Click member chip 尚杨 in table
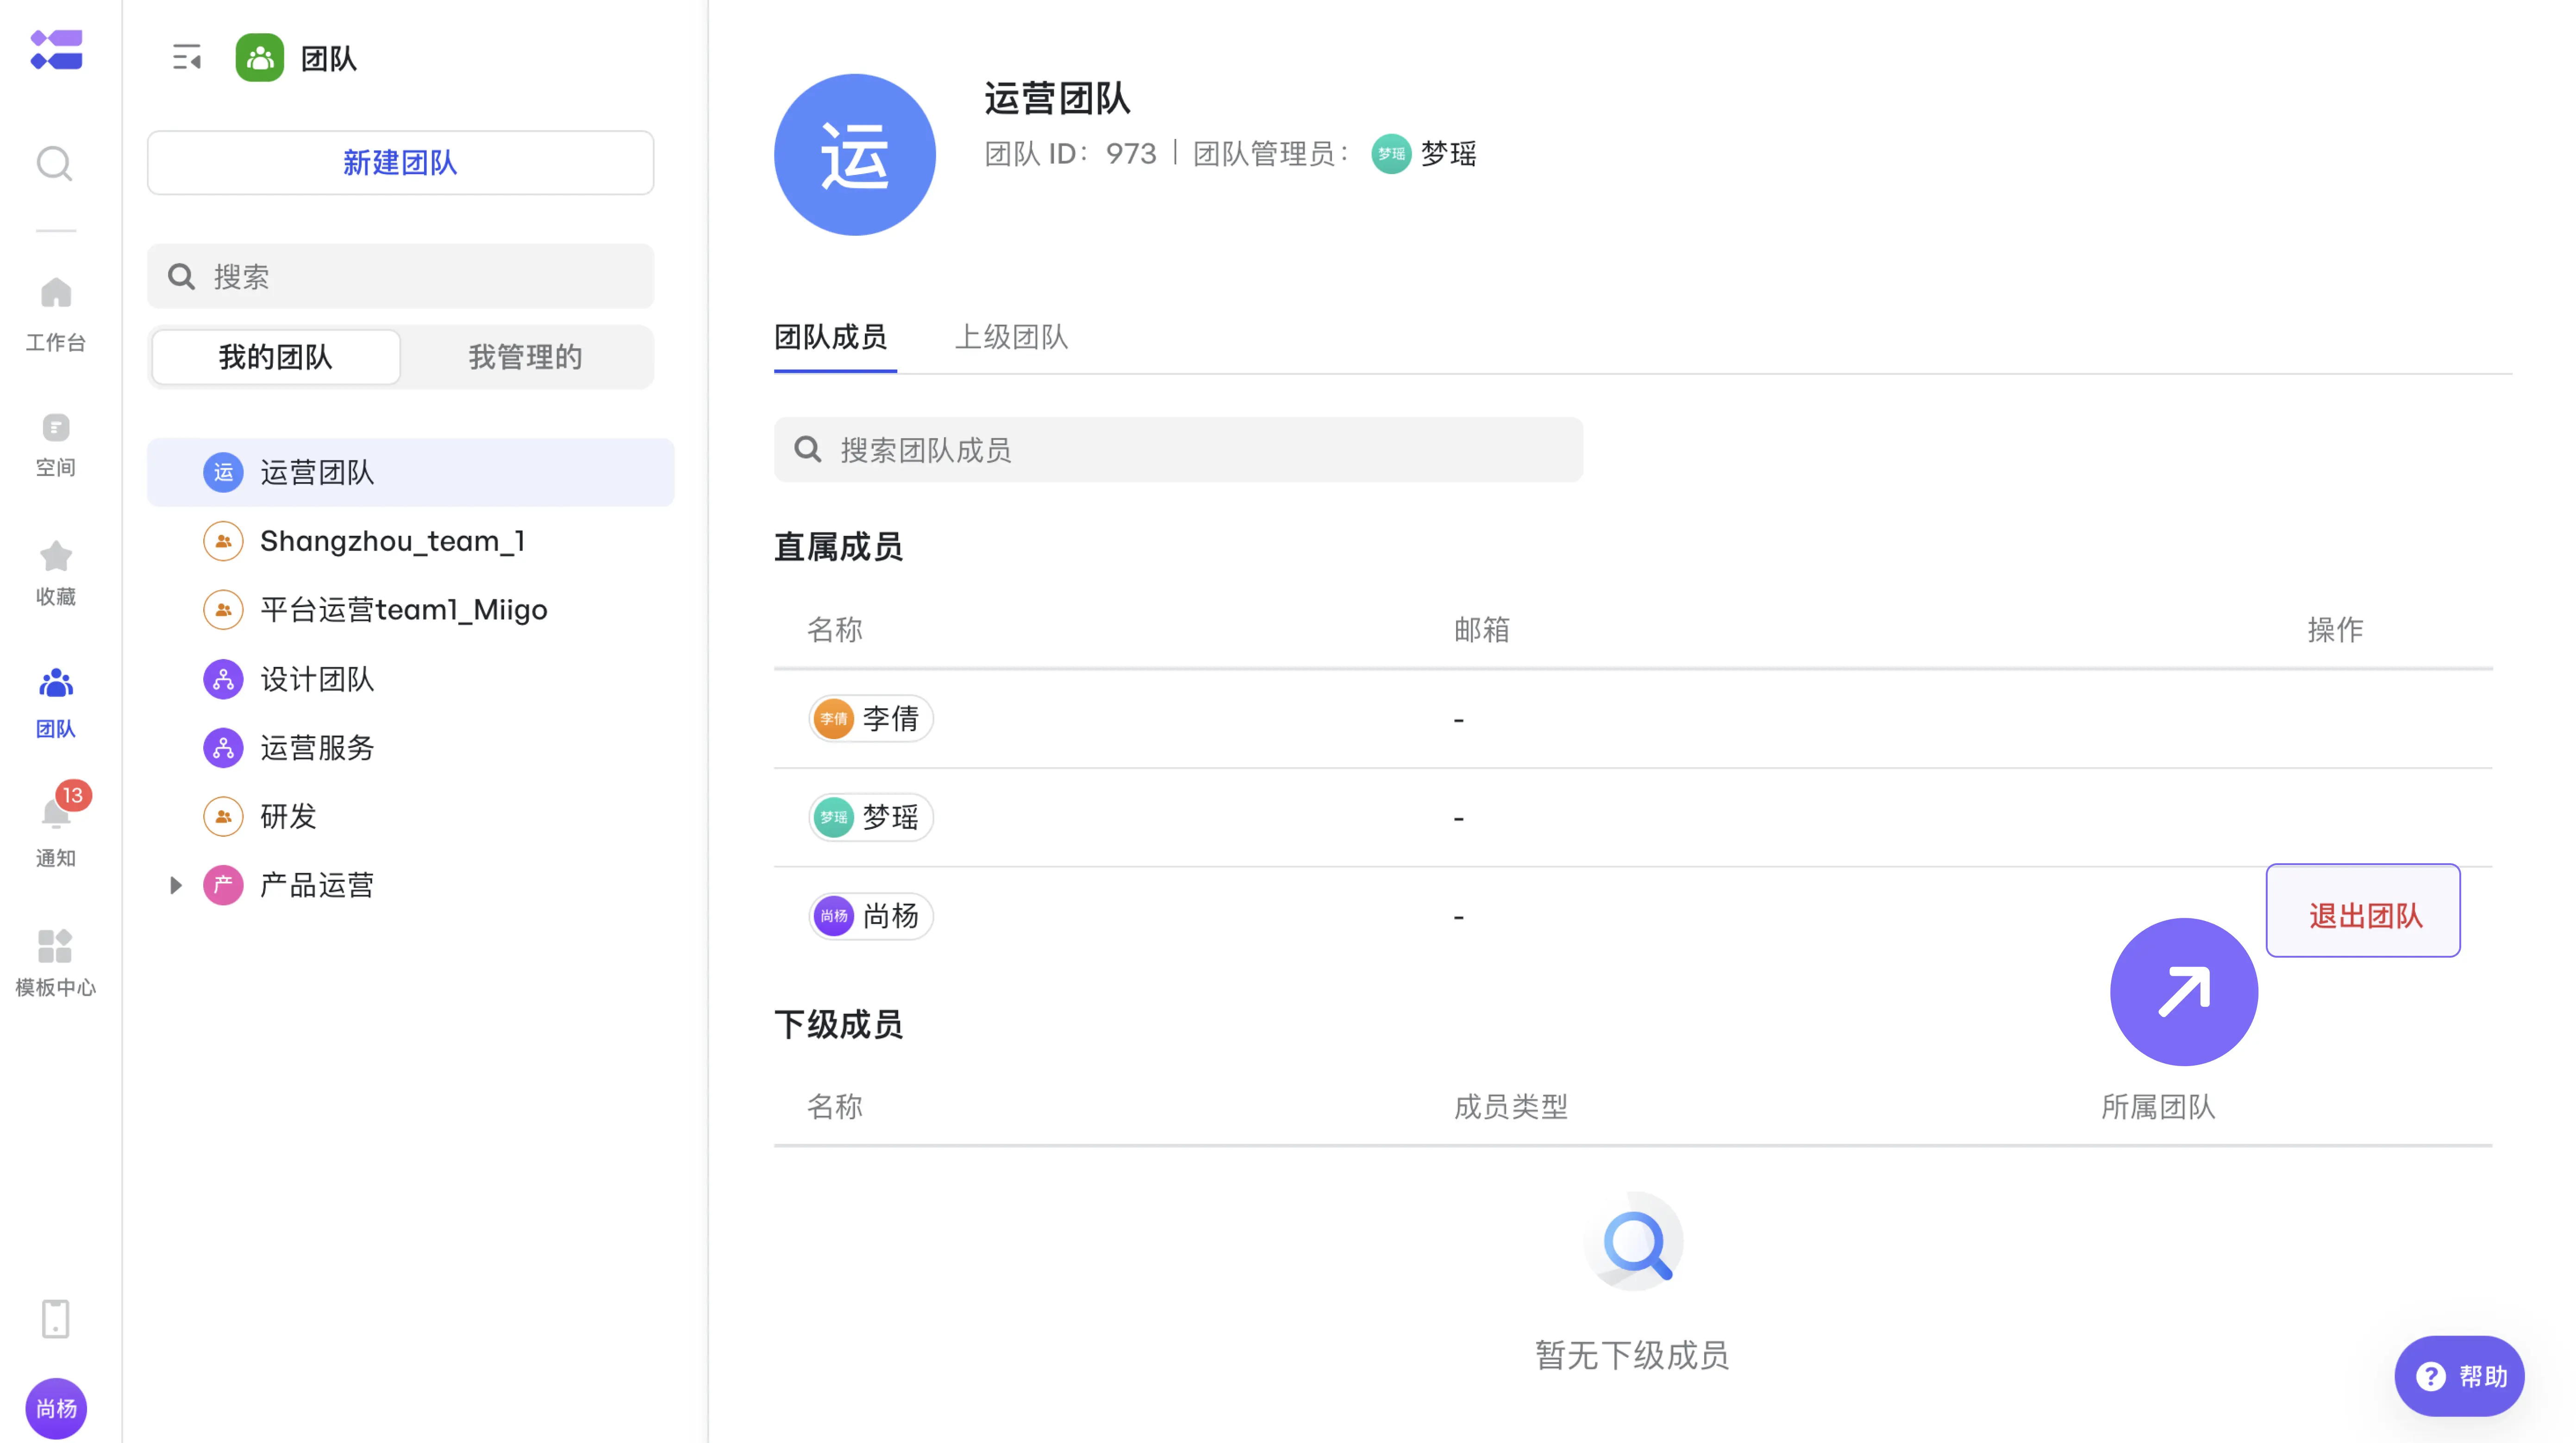The height and width of the screenshot is (1443, 2576). pyautogui.click(x=871, y=916)
